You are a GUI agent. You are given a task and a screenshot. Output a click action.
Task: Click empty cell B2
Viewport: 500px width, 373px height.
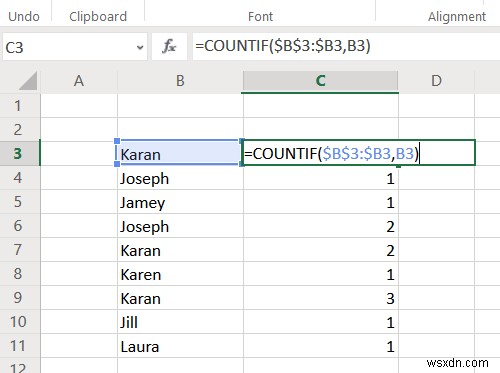180,129
